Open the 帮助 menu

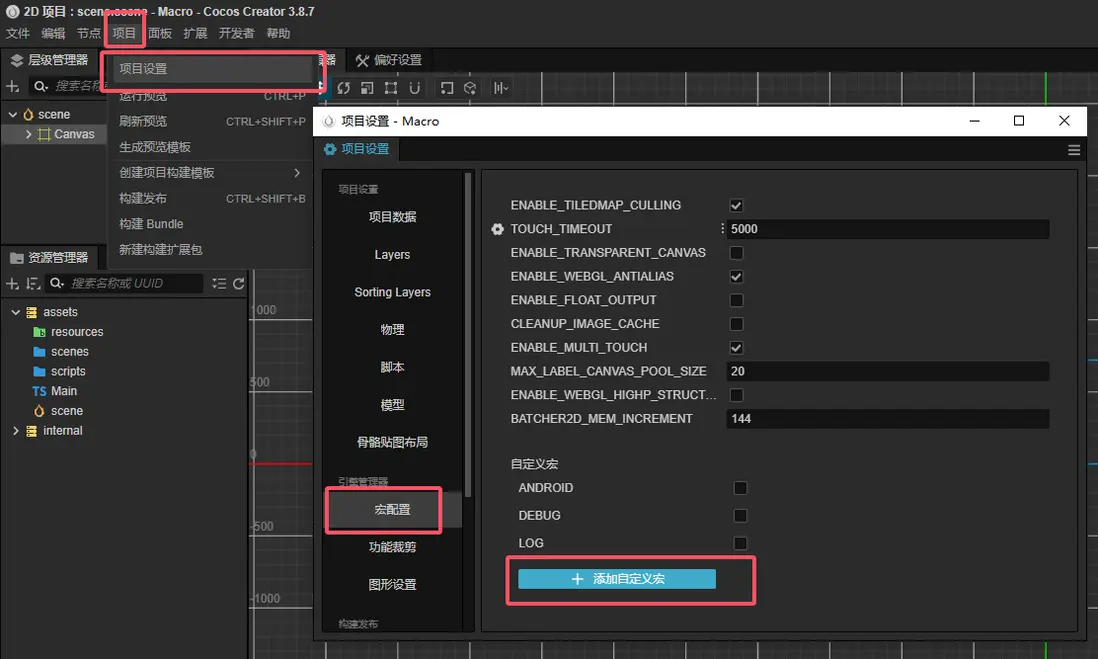click(278, 34)
